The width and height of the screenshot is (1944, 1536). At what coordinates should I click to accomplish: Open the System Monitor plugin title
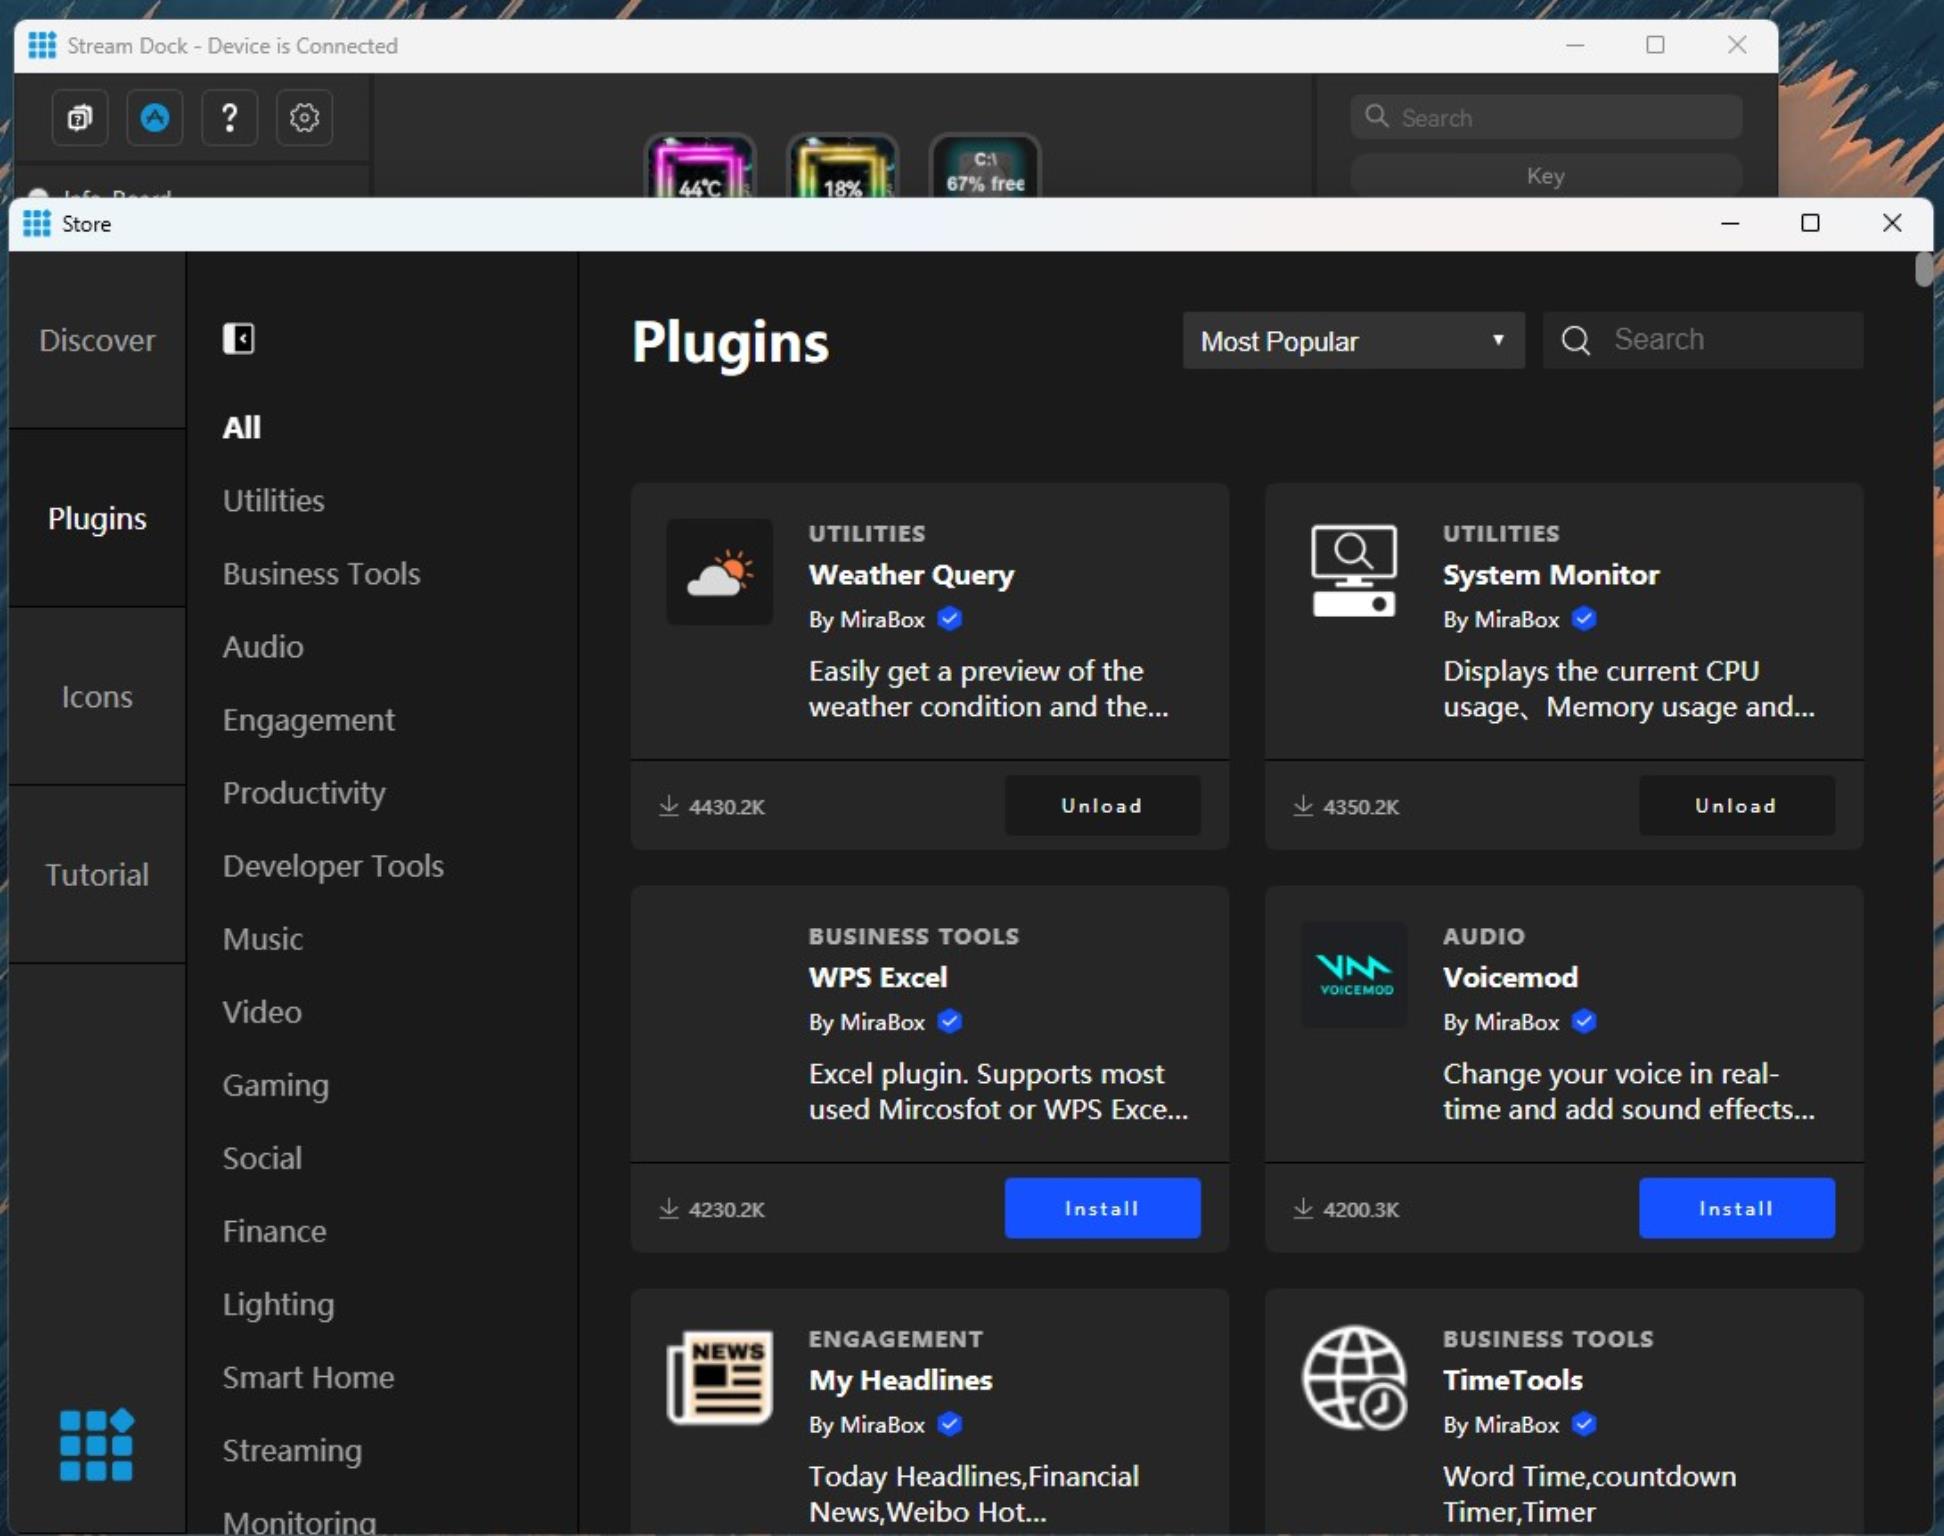[1551, 575]
